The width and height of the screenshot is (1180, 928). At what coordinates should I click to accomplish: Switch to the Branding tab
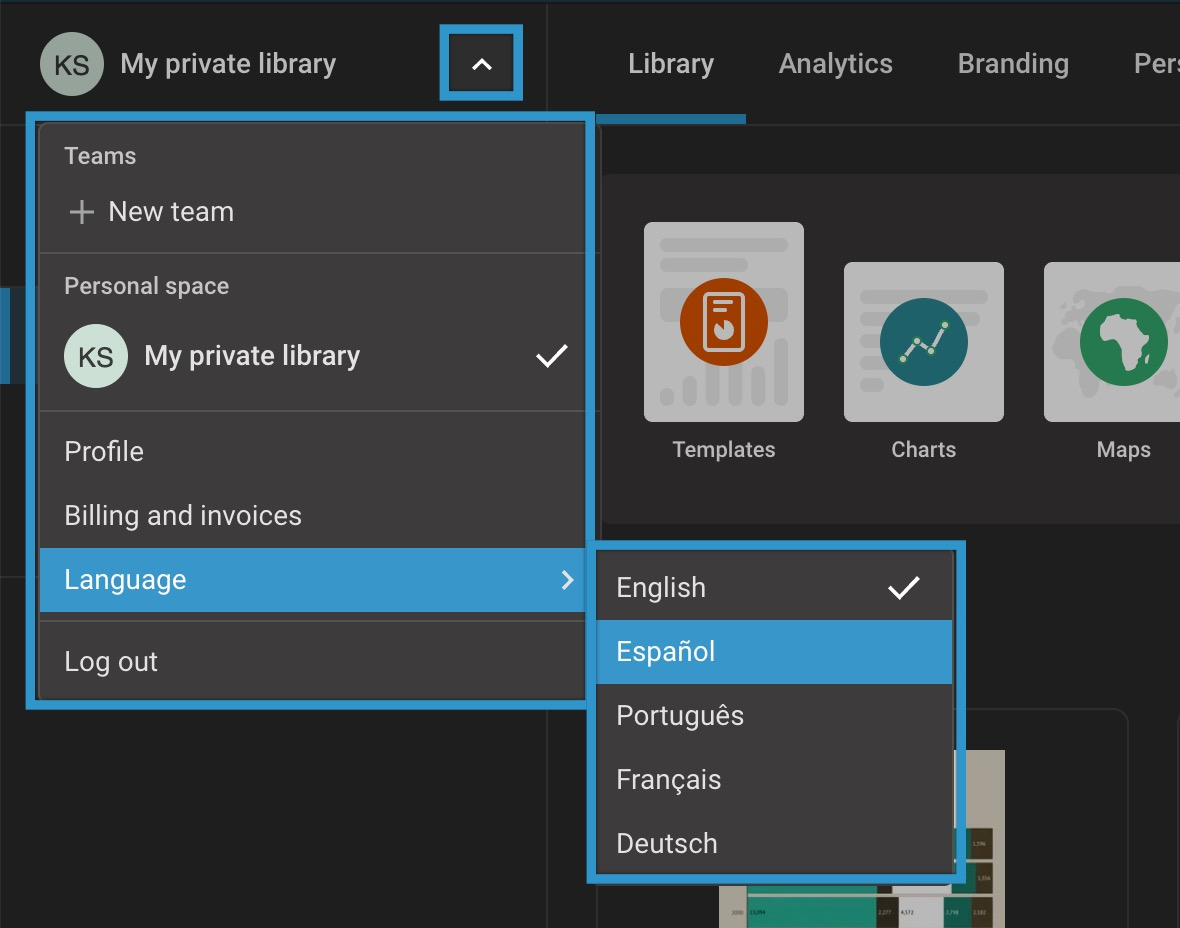1013,64
